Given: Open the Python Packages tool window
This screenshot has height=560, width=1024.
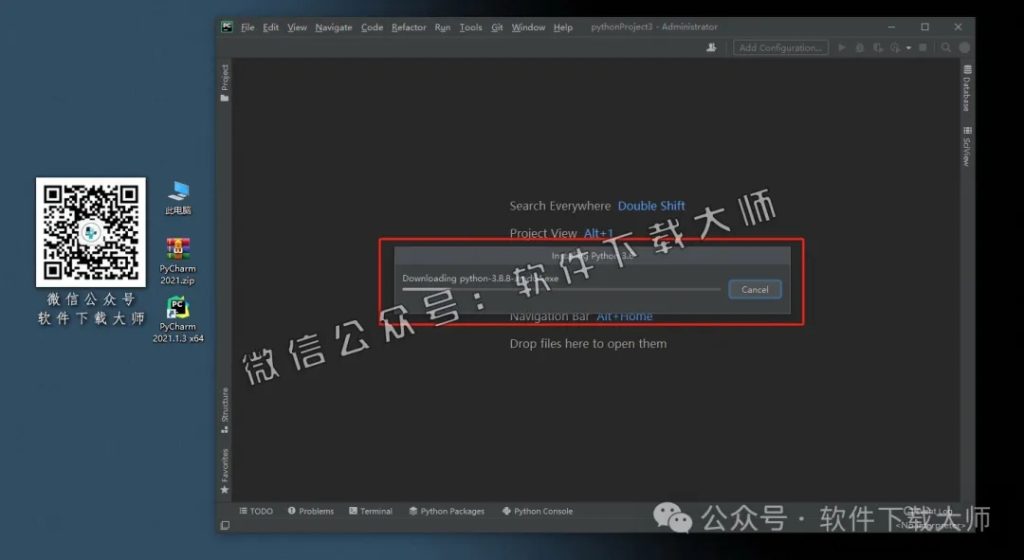Looking at the screenshot, I should [x=447, y=511].
